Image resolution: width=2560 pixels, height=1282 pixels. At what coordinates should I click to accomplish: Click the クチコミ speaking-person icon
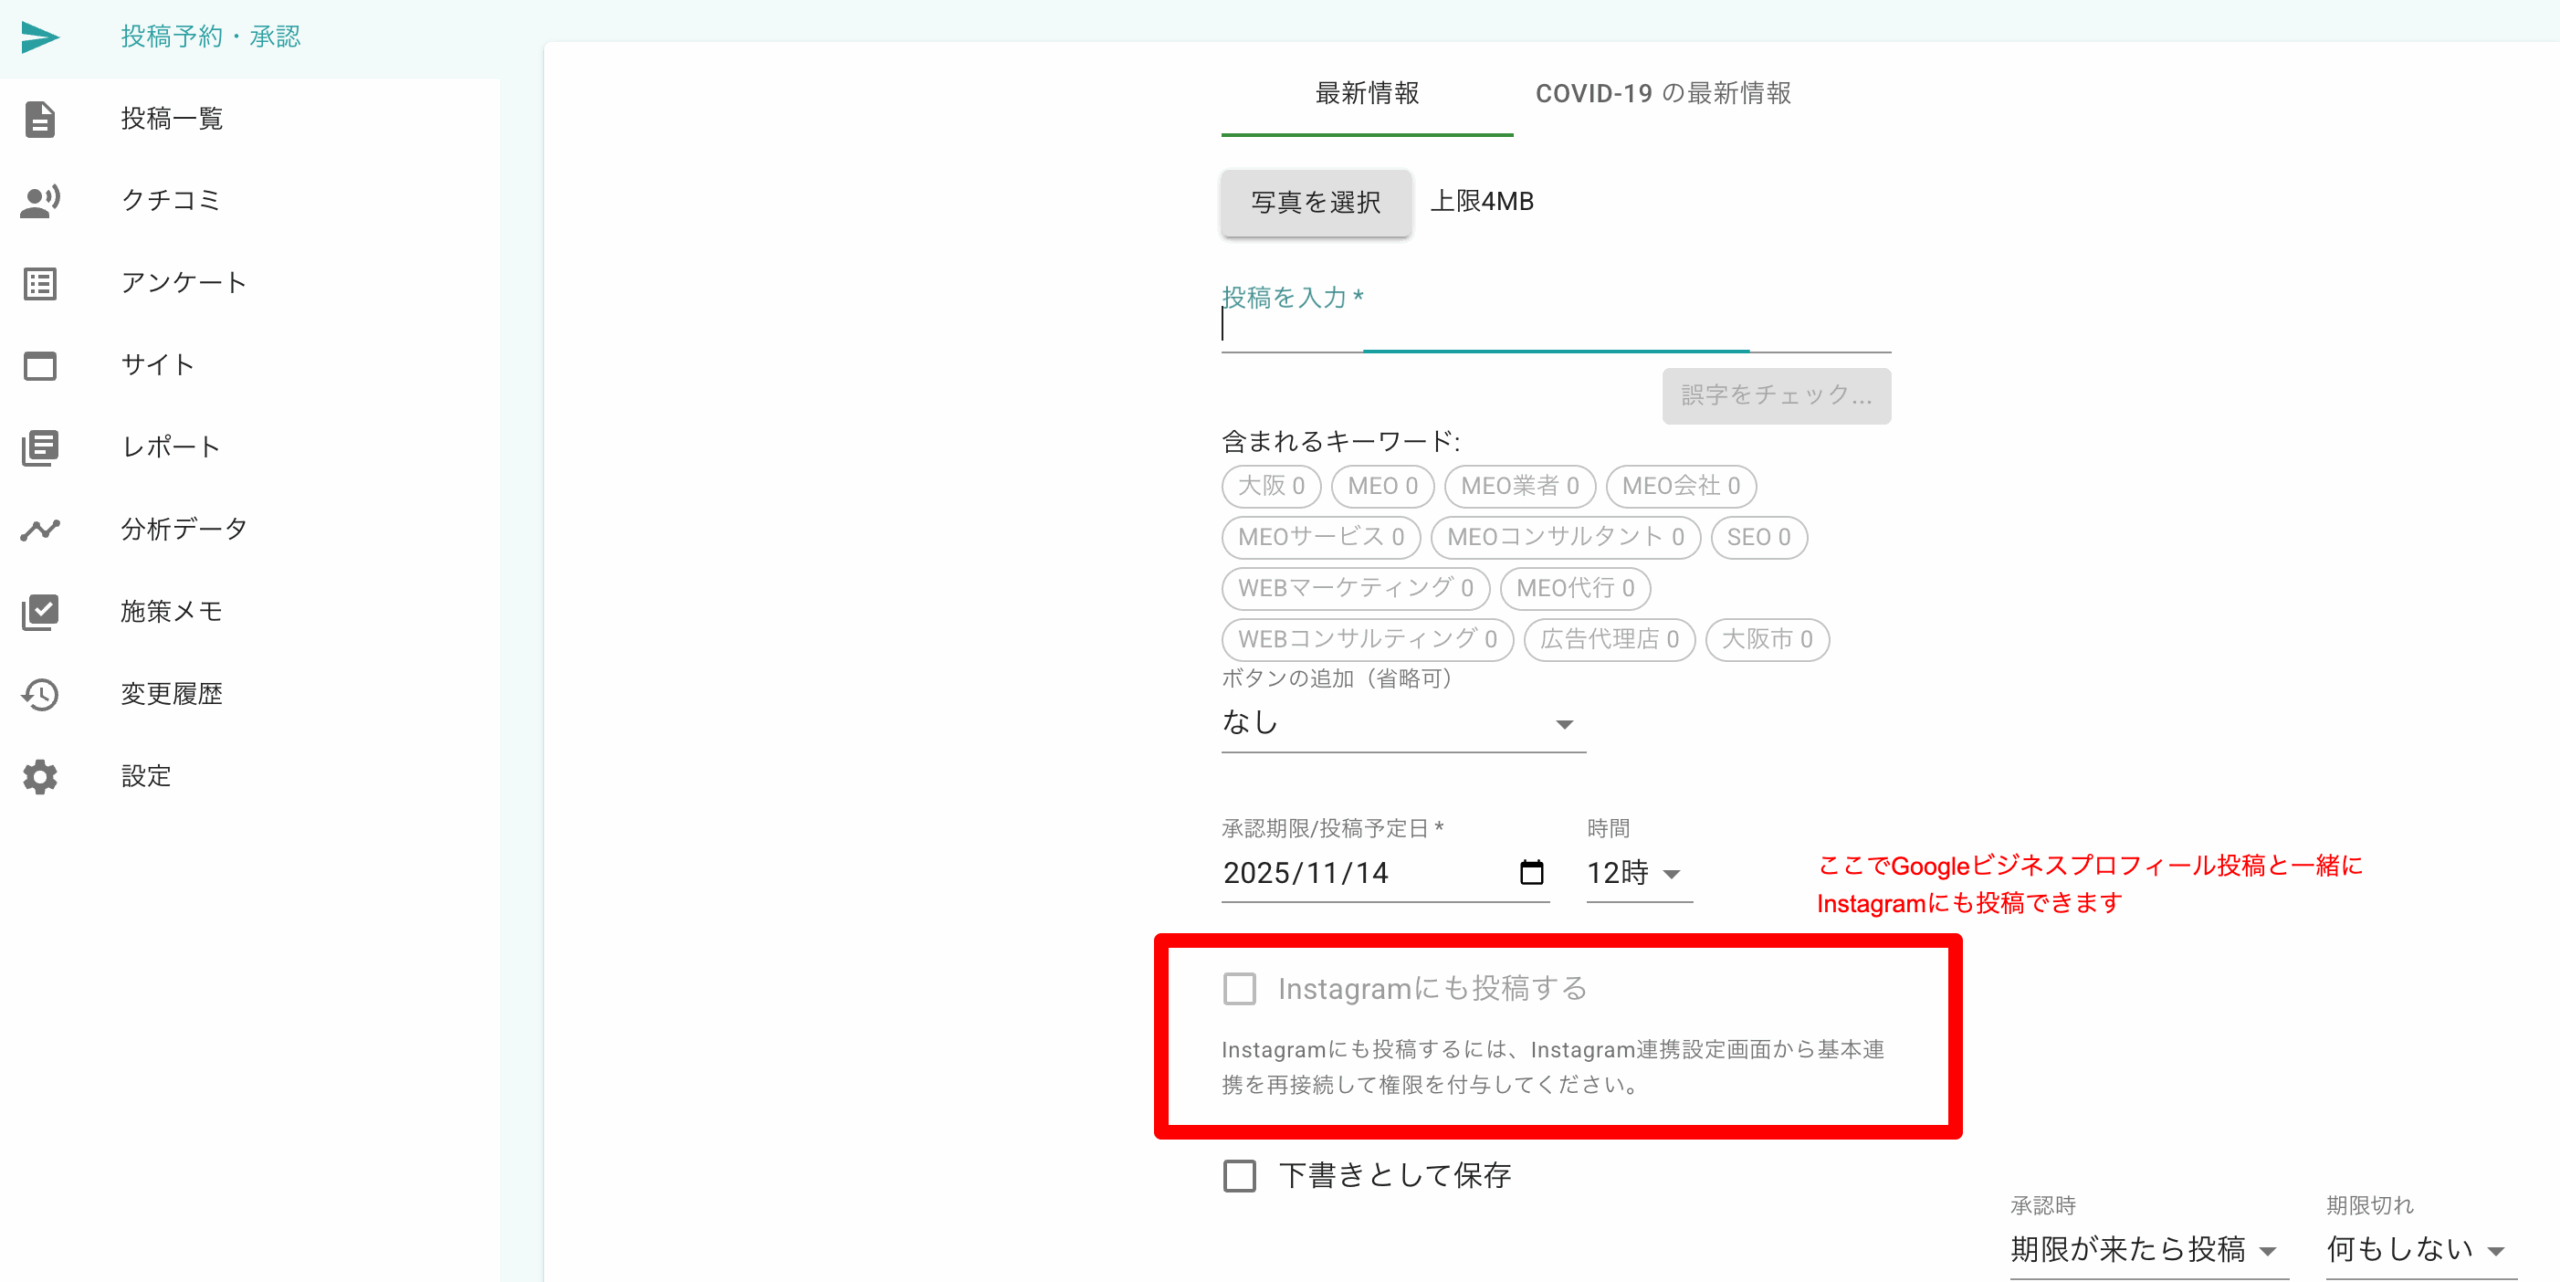click(40, 201)
